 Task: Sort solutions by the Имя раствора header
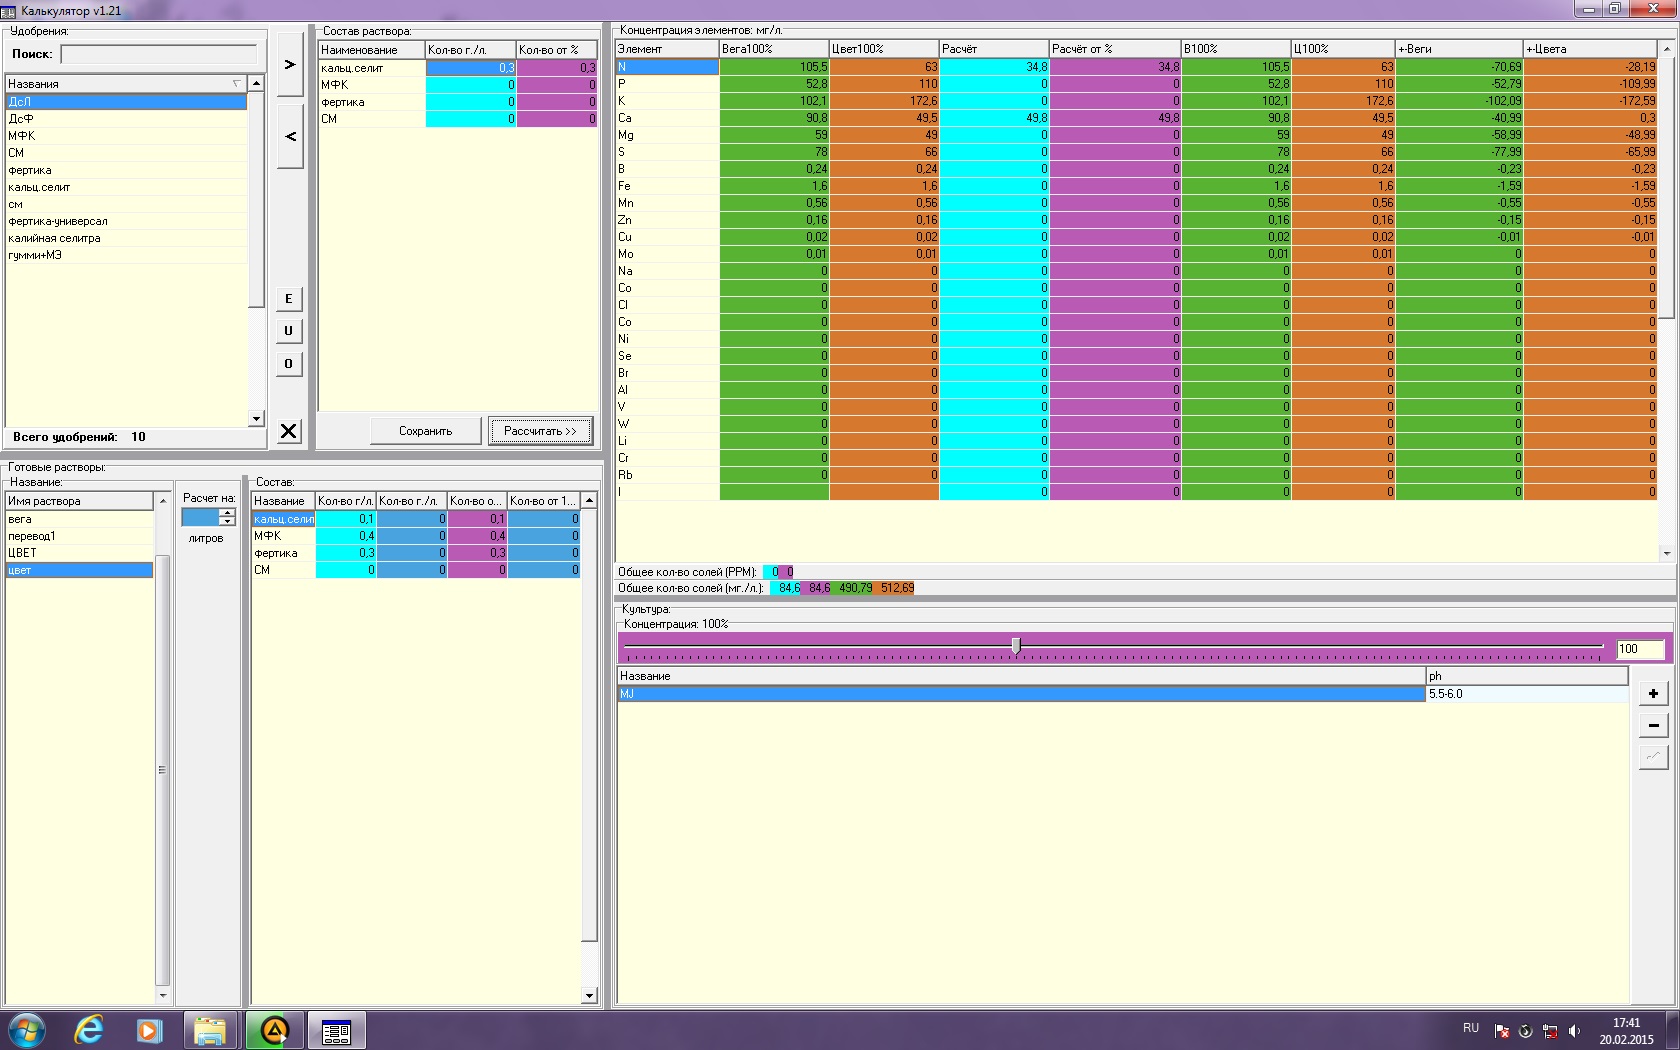click(x=79, y=501)
